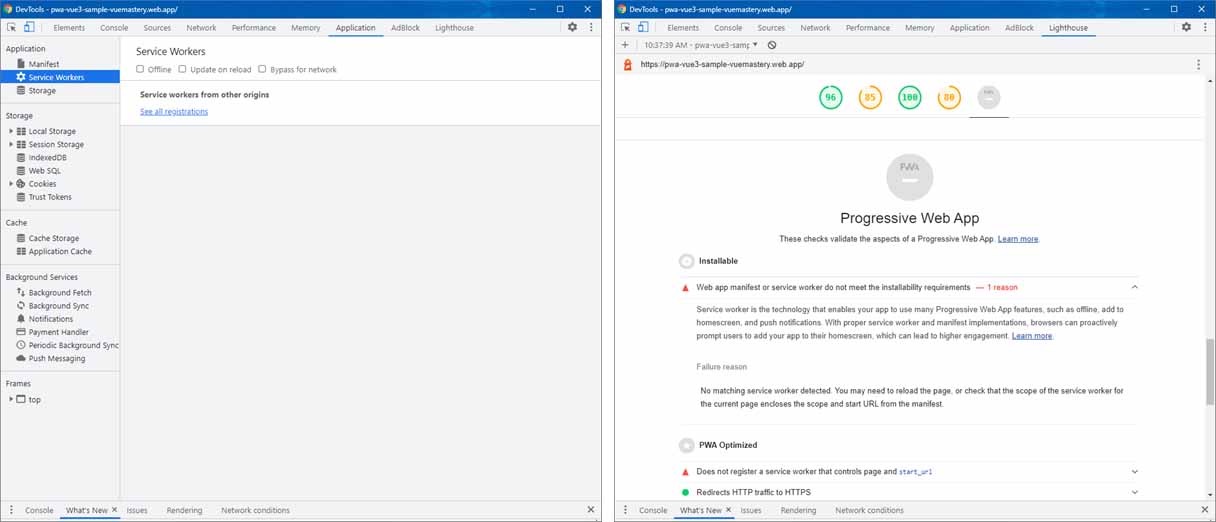Open Background Fetch service
The image size is (1216, 522).
tap(60, 292)
